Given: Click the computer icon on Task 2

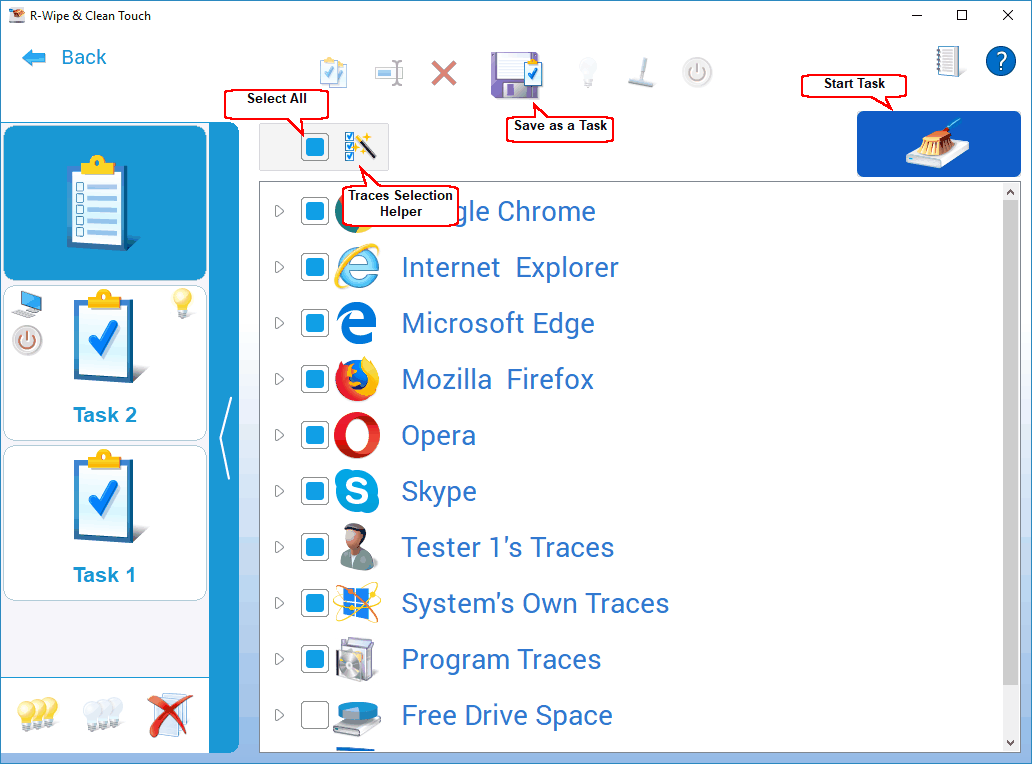Looking at the screenshot, I should pos(28,303).
